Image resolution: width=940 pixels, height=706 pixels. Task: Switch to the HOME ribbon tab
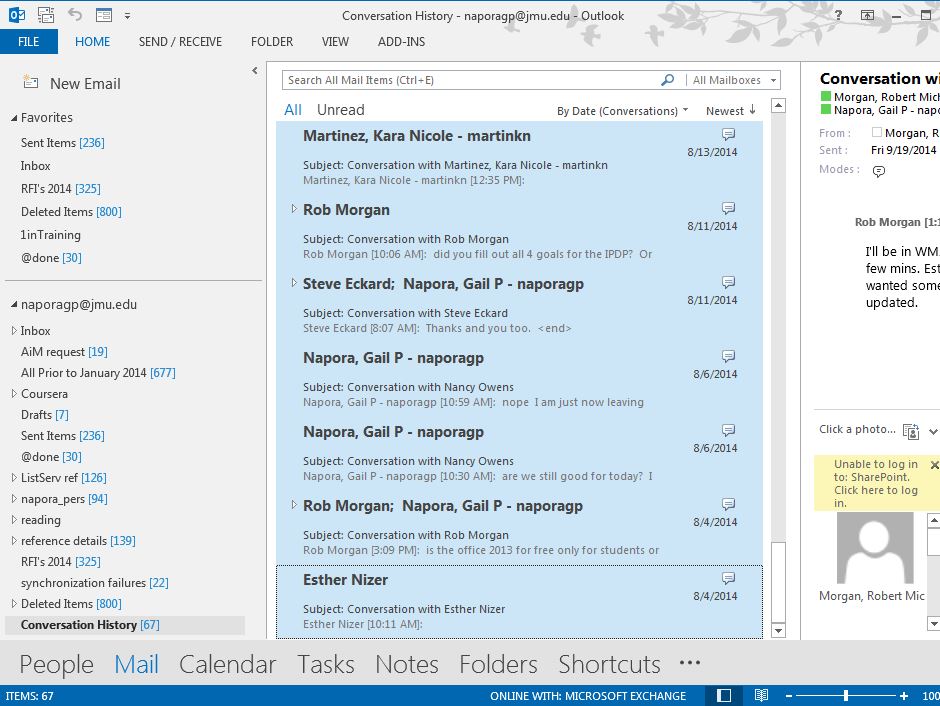click(x=92, y=41)
